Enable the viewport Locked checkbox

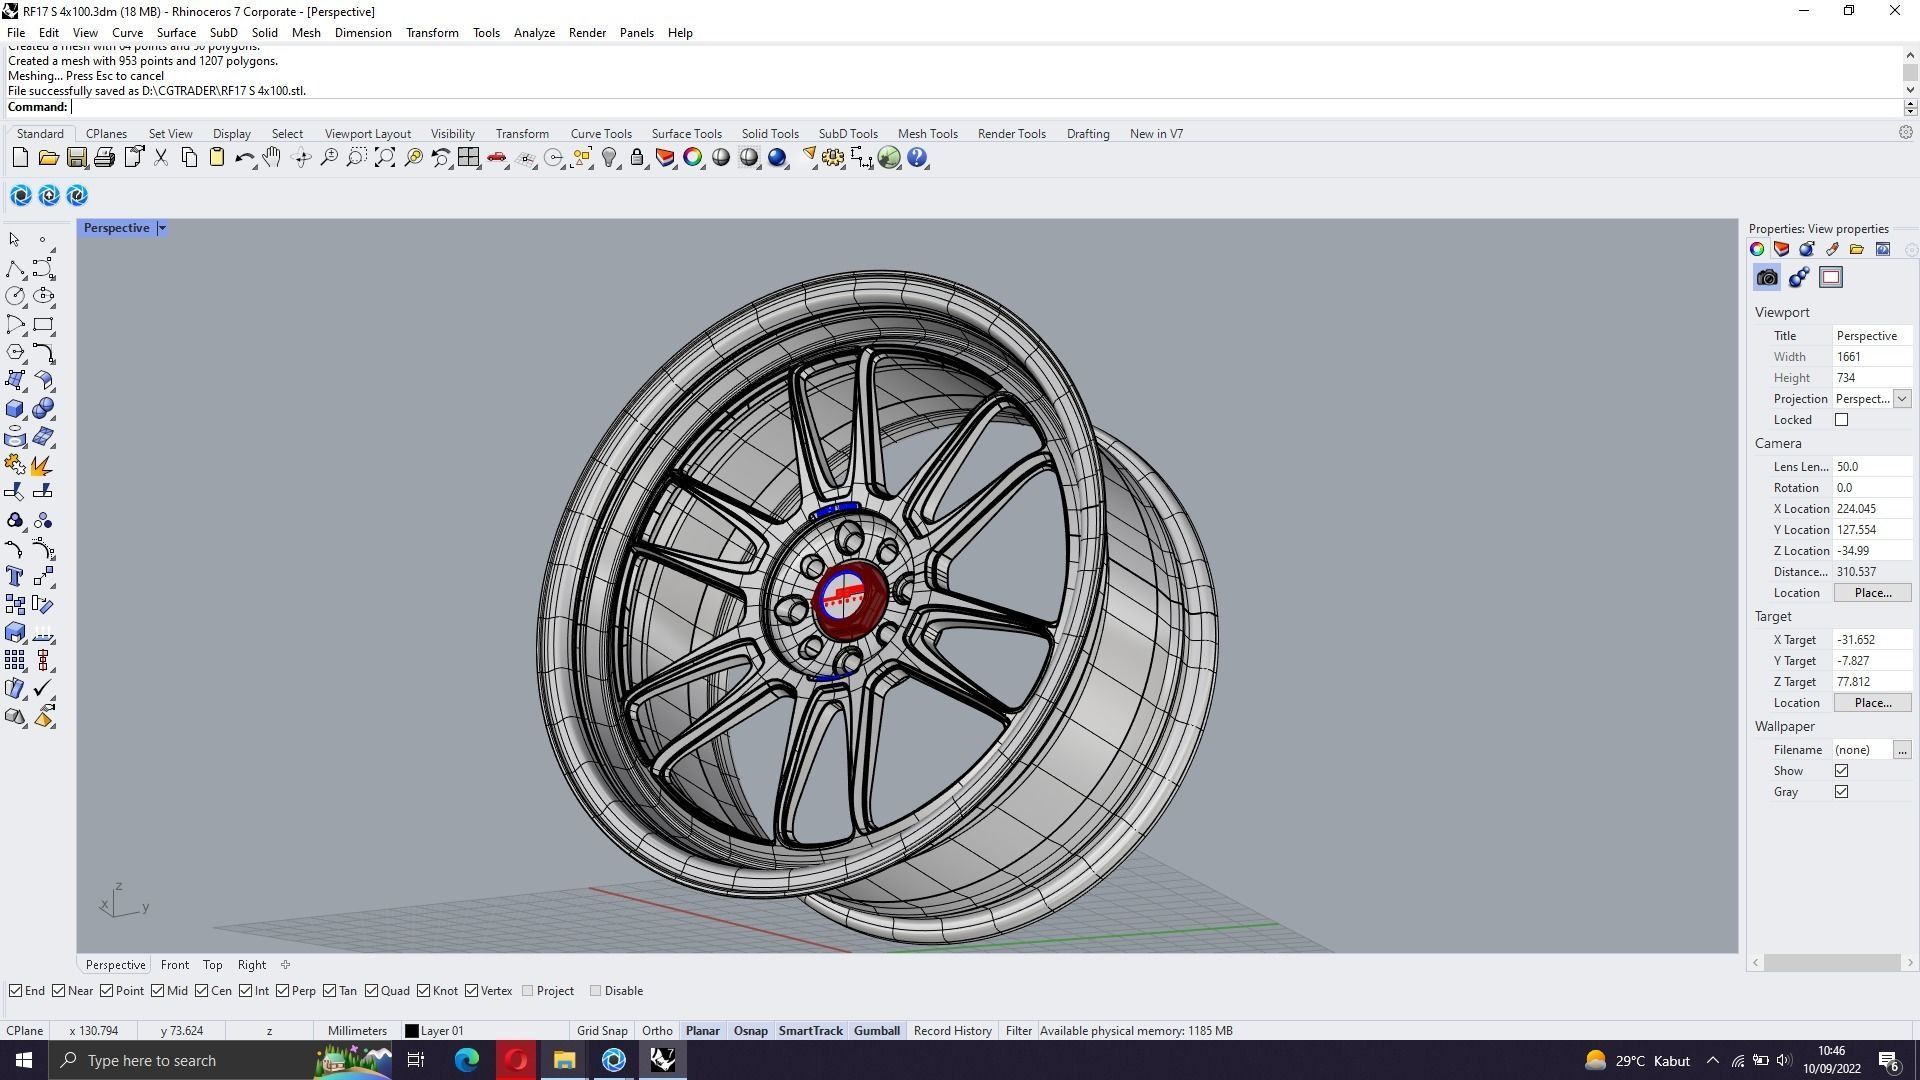click(1841, 420)
